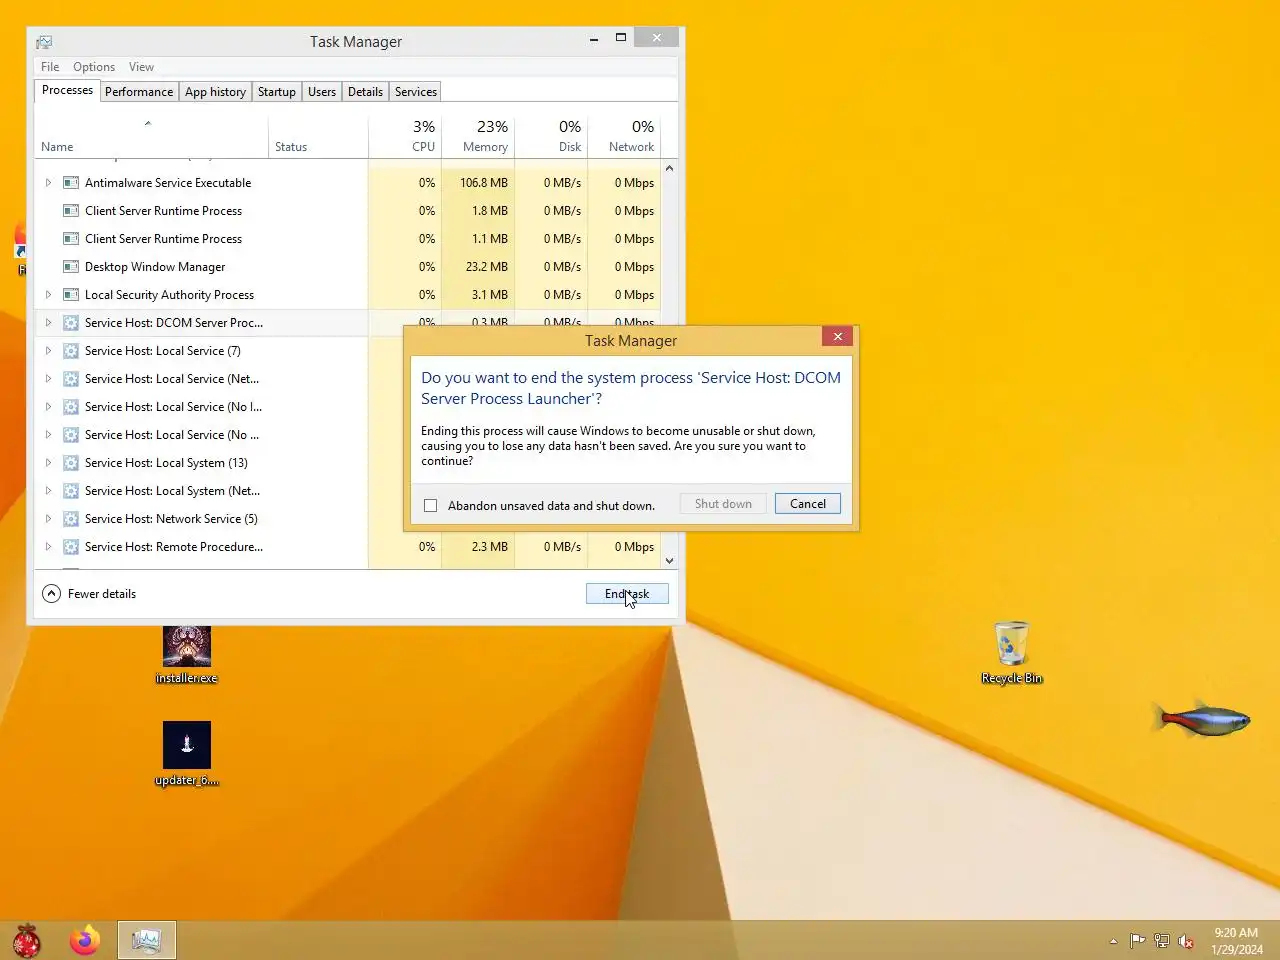Expand the Local Security Authority Process row
The width and height of the screenshot is (1280, 960).
[x=48, y=295]
